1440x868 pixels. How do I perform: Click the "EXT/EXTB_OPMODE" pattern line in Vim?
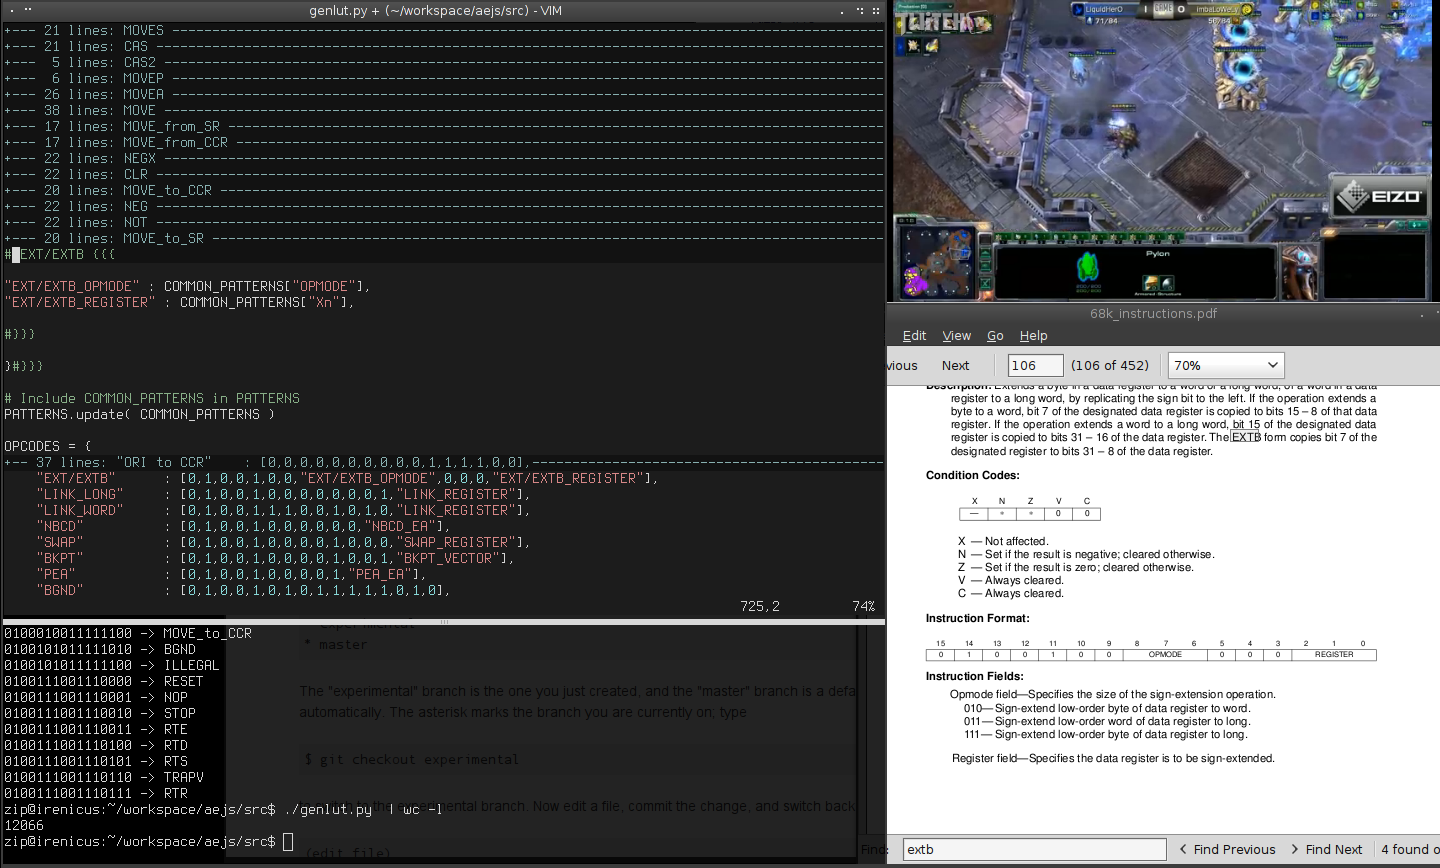(187, 286)
